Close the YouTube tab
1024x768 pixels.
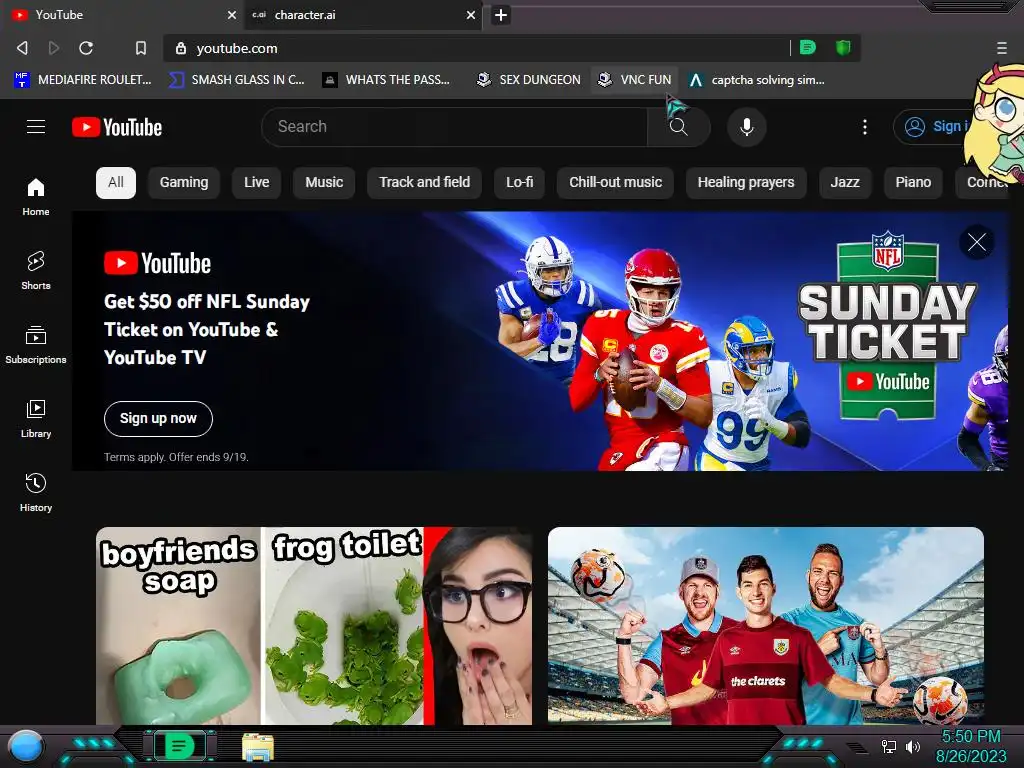tap(232, 15)
